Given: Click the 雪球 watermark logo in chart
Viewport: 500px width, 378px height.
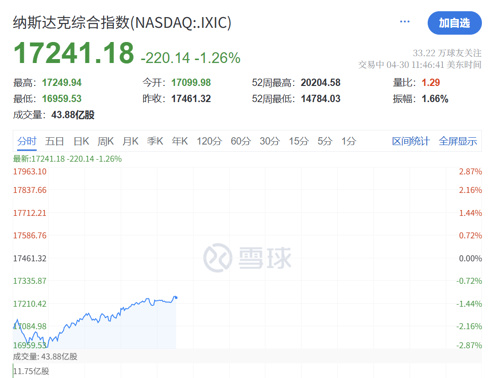Looking at the screenshot, I should [247, 258].
